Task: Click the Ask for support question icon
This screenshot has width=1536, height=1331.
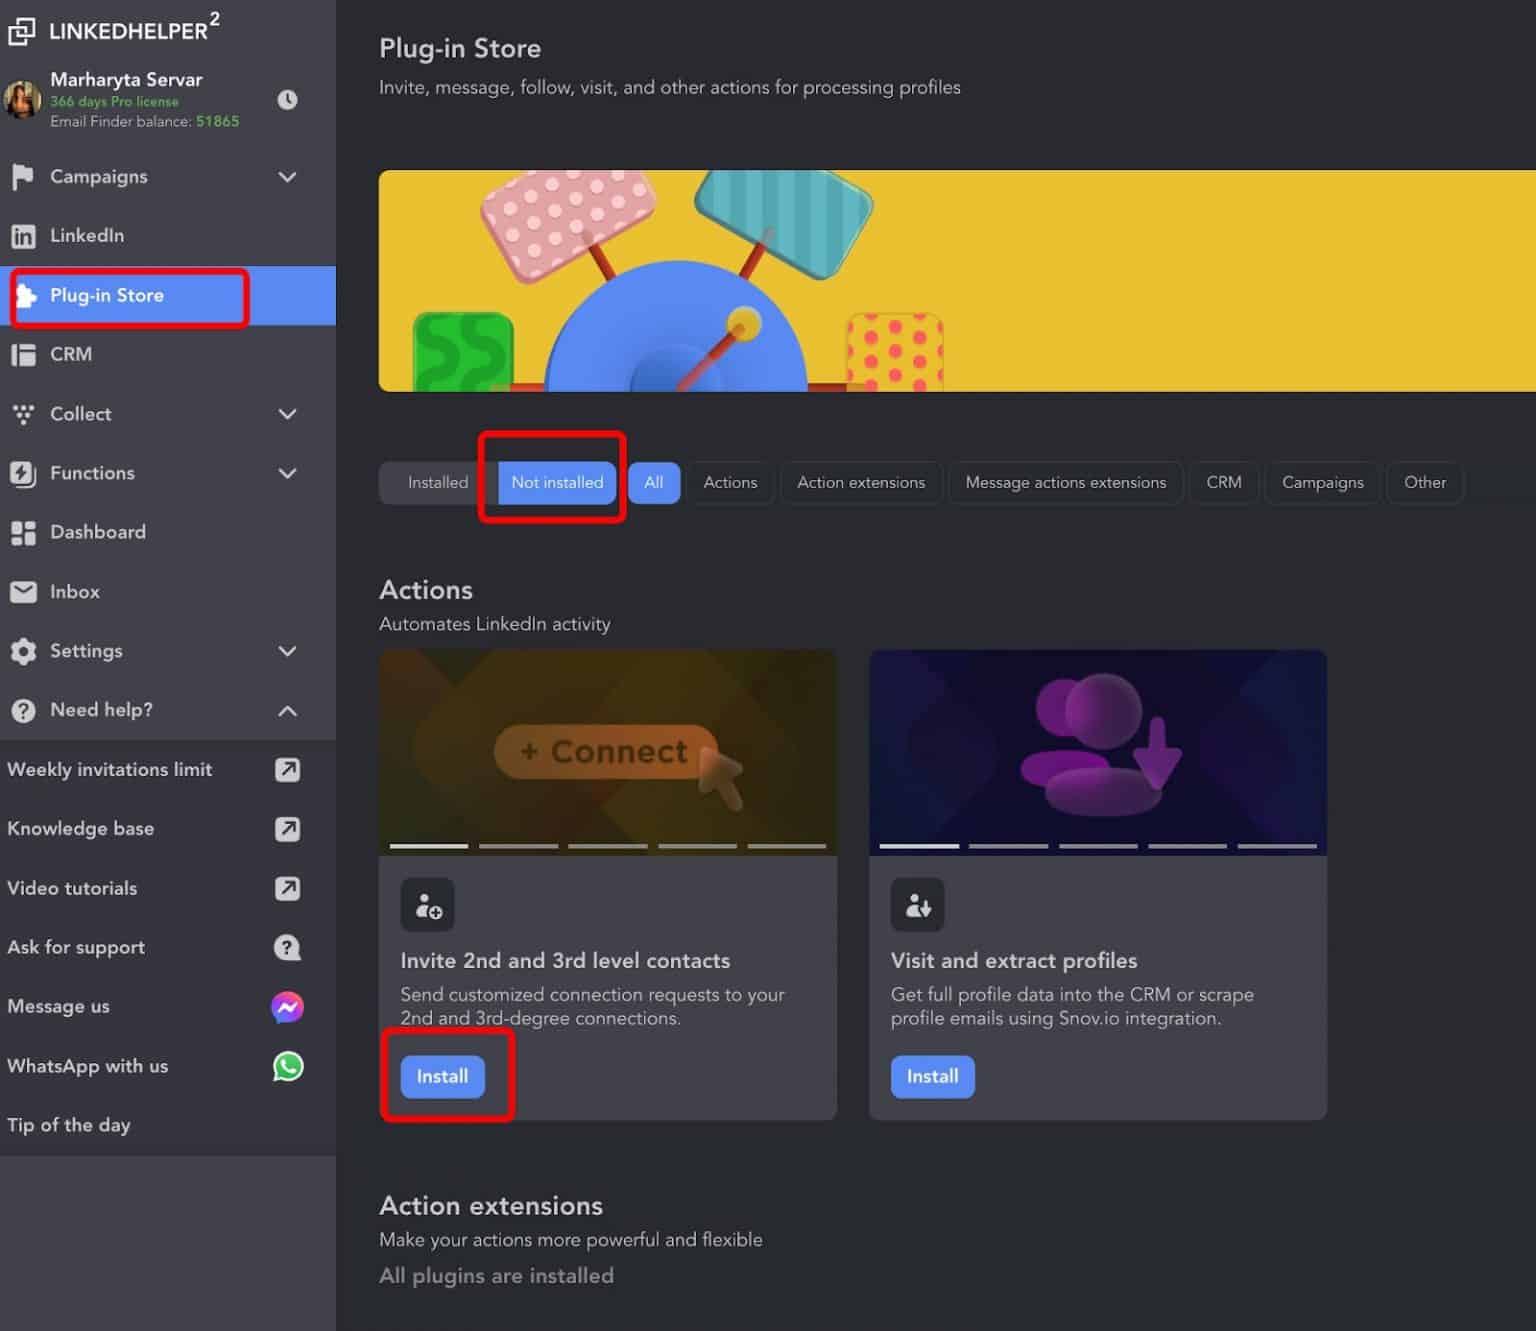Action: pos(288,947)
